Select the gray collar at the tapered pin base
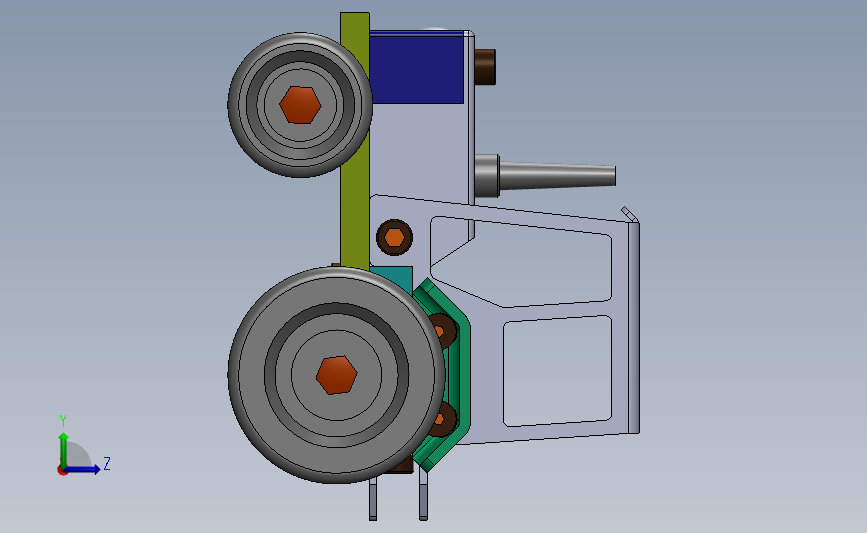This screenshot has width=867, height=533. click(x=487, y=176)
